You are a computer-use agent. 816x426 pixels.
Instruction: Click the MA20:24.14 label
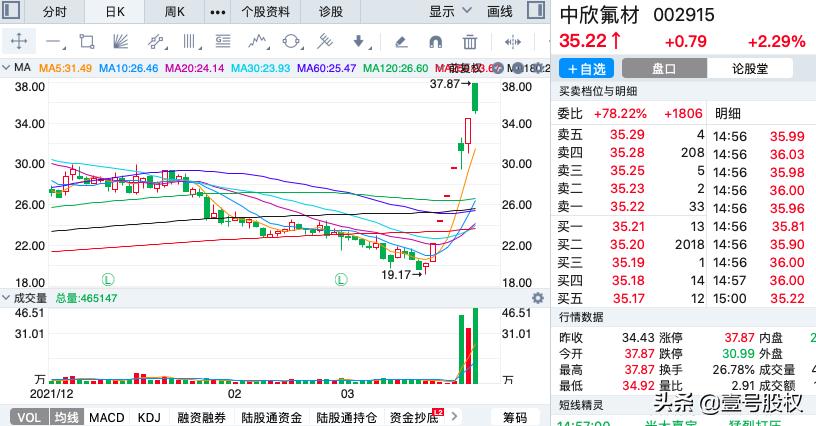click(x=194, y=68)
